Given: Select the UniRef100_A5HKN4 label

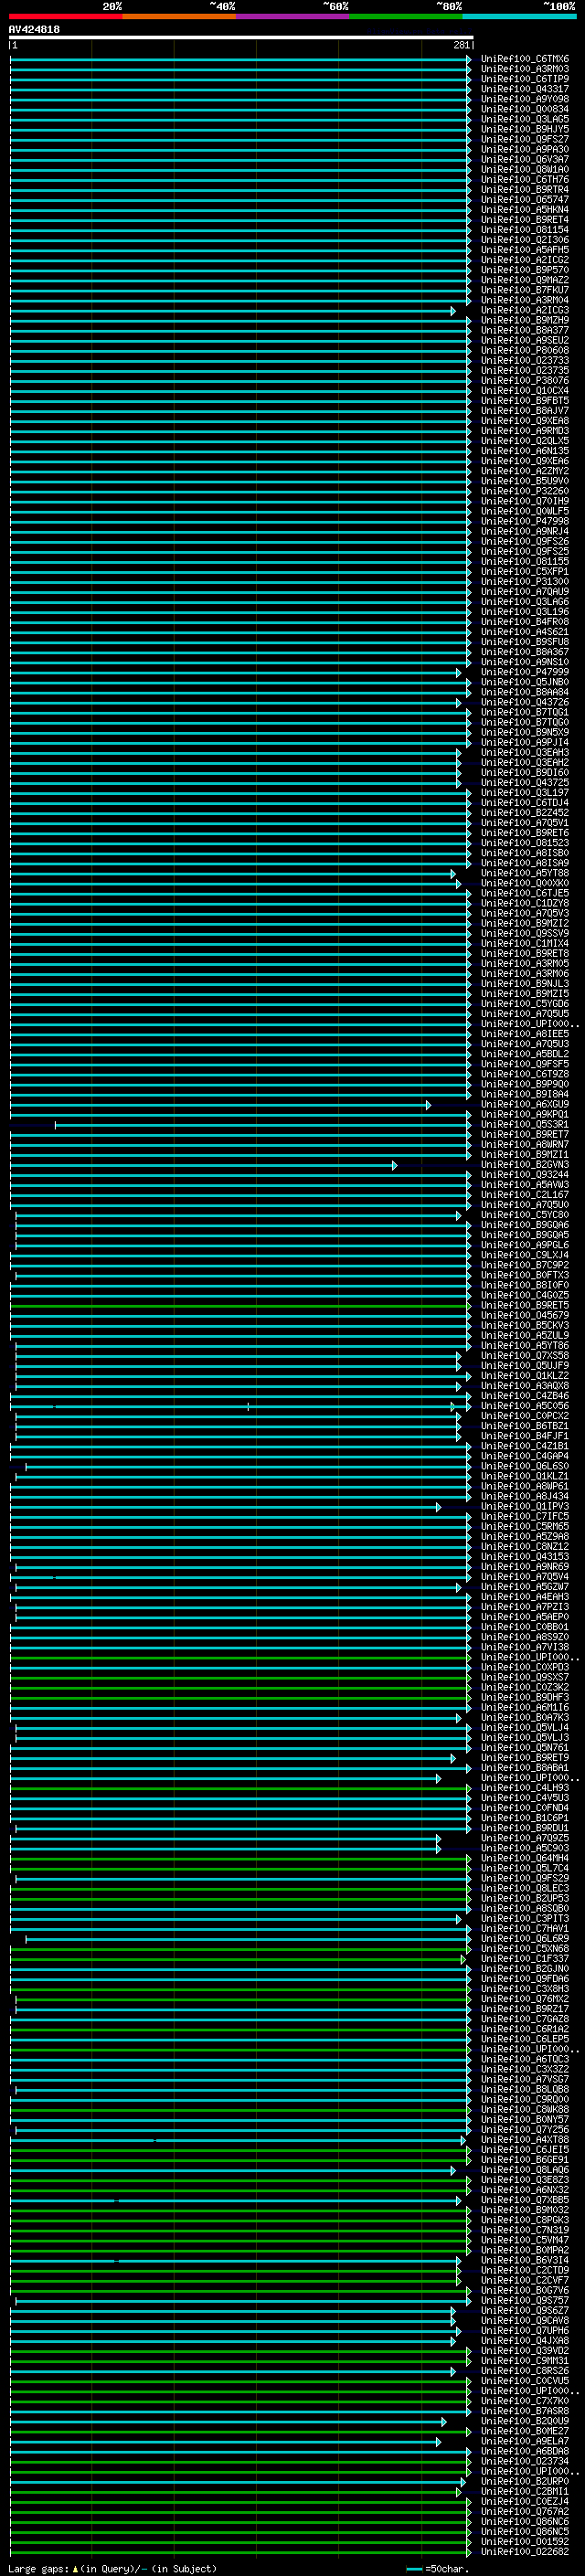Looking at the screenshot, I should (525, 210).
